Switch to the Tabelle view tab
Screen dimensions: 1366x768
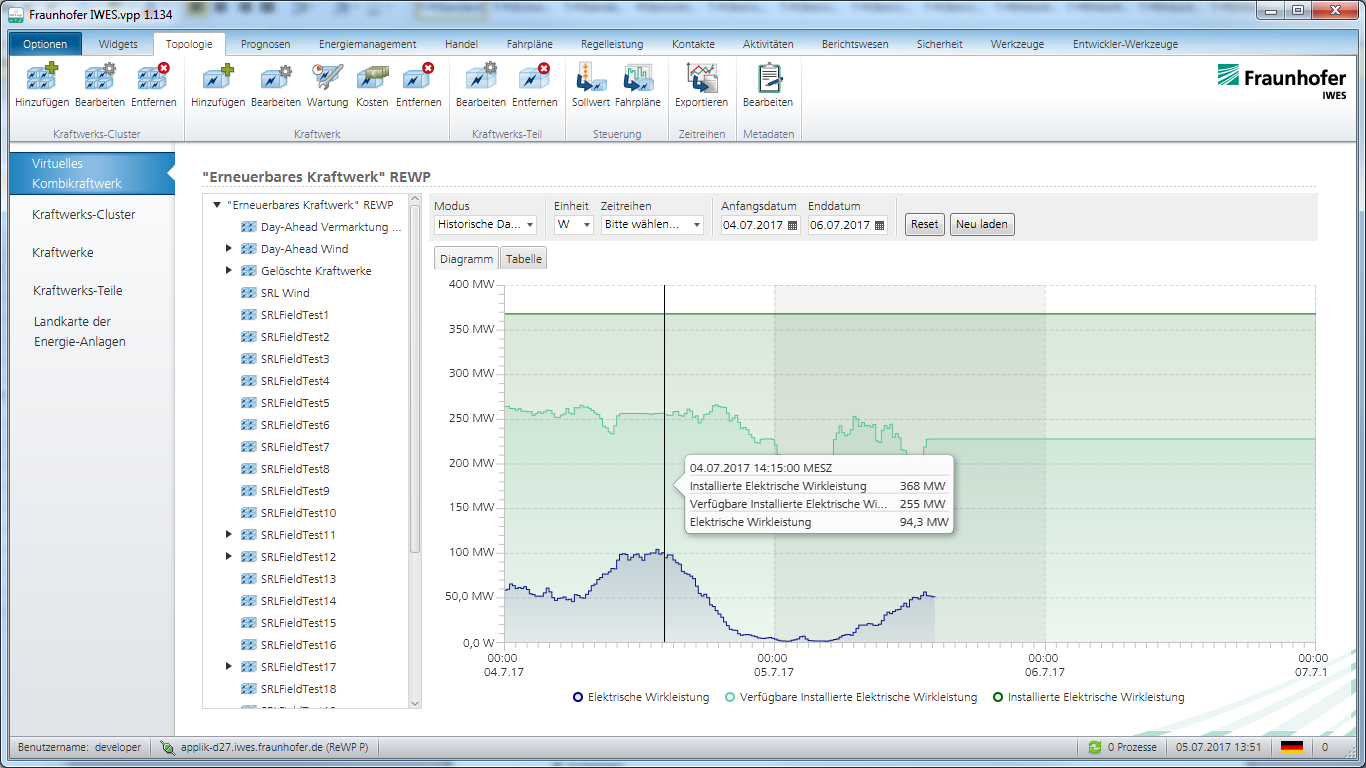[x=524, y=259]
